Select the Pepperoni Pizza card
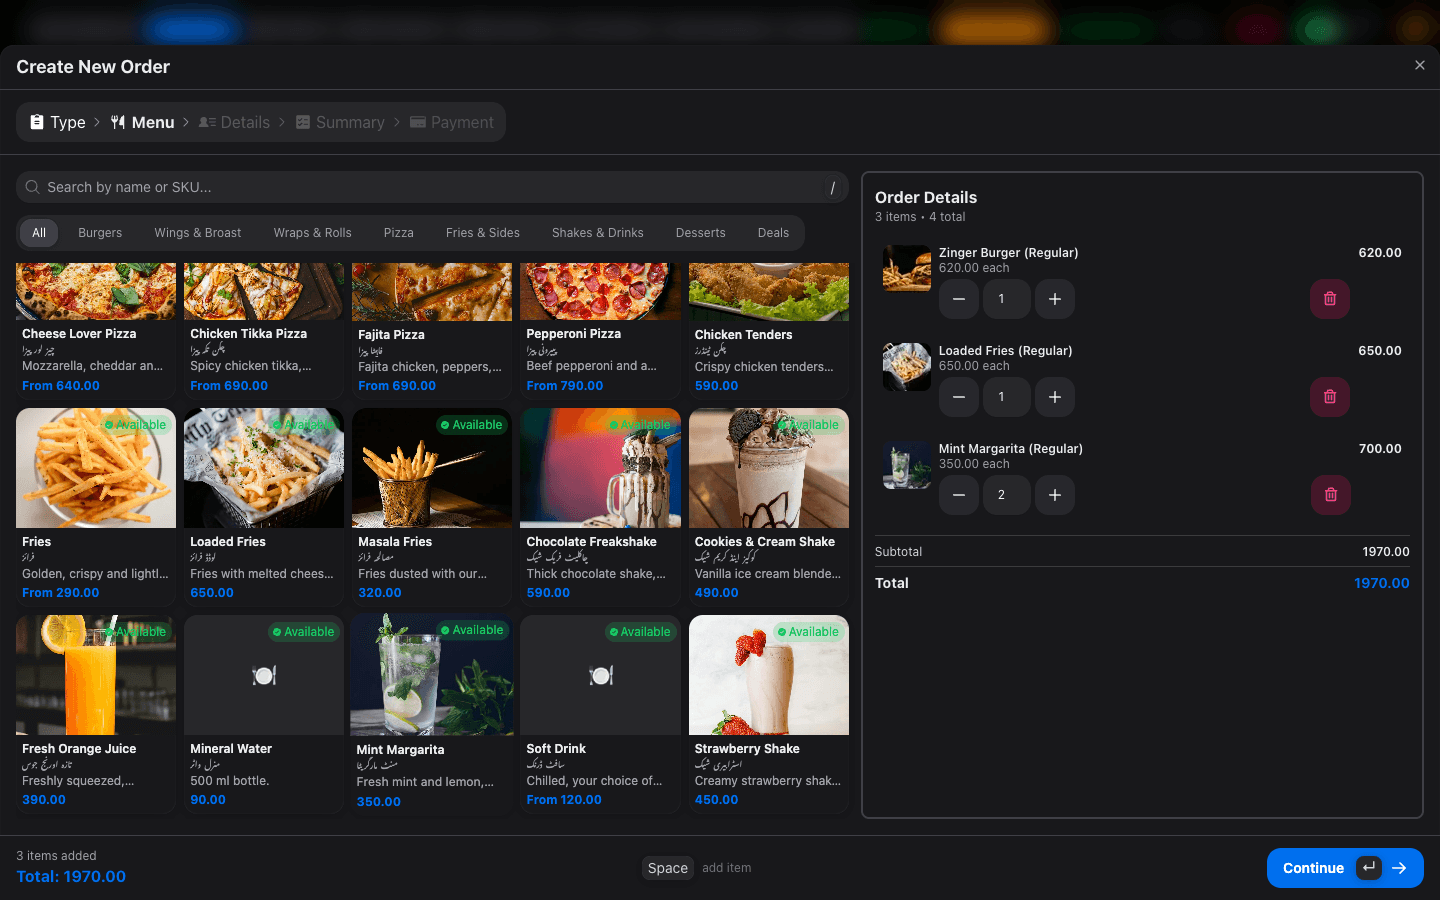This screenshot has width=1440, height=900. [x=600, y=331]
